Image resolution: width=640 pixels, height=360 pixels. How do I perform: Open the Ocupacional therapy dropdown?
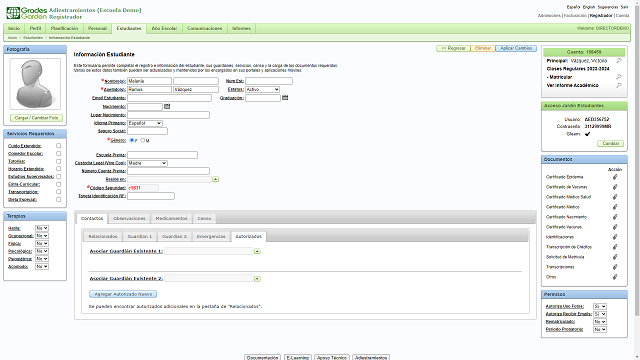(42, 236)
